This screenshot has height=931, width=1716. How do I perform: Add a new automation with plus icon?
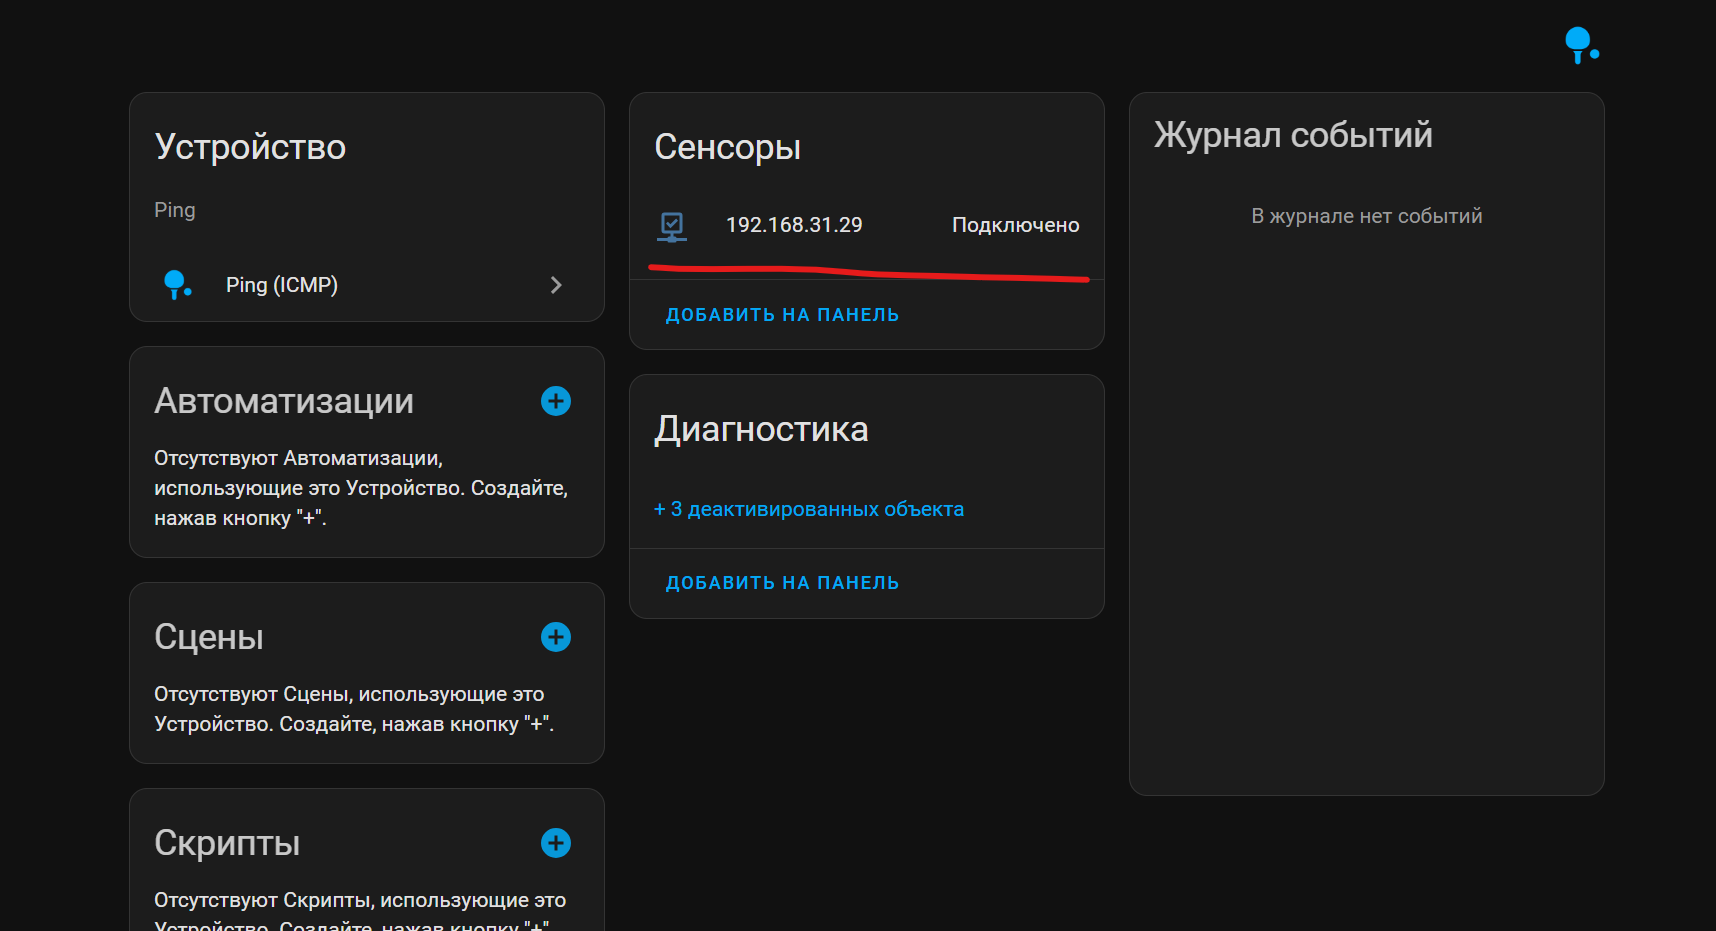[x=556, y=401]
